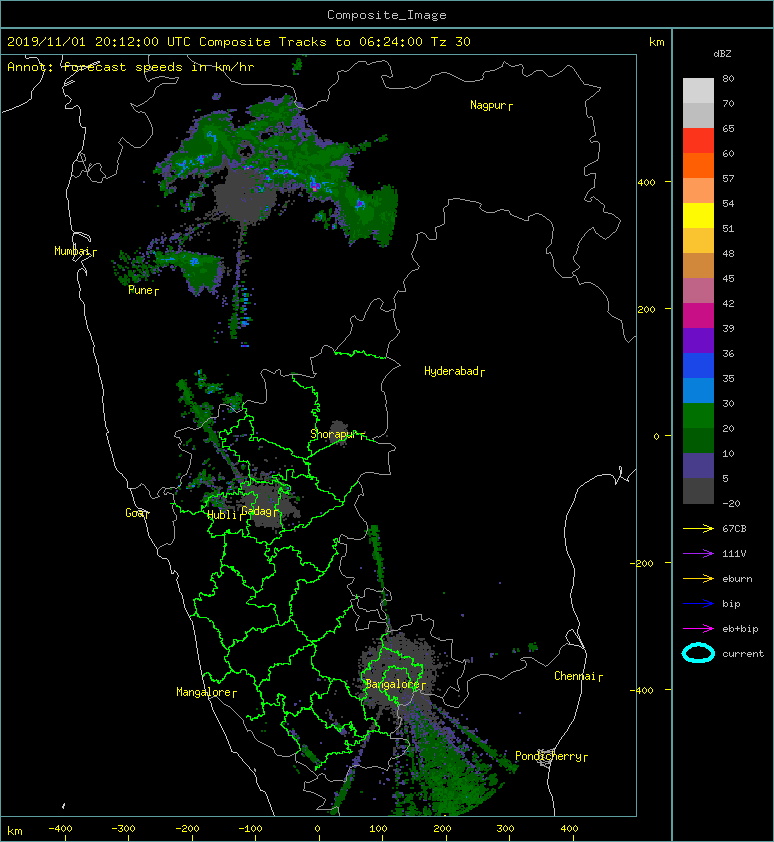Select the eburn arrow in the legend

tap(698, 578)
